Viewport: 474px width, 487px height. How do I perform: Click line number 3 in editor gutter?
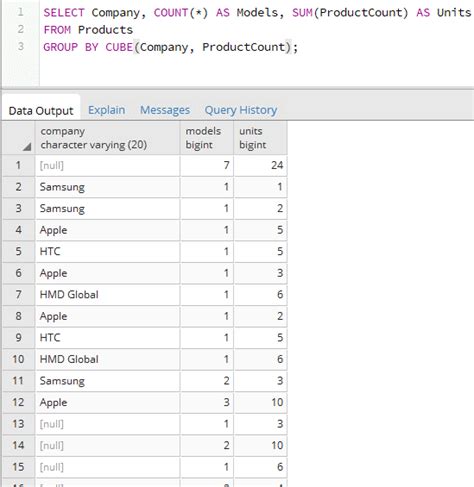(21, 46)
